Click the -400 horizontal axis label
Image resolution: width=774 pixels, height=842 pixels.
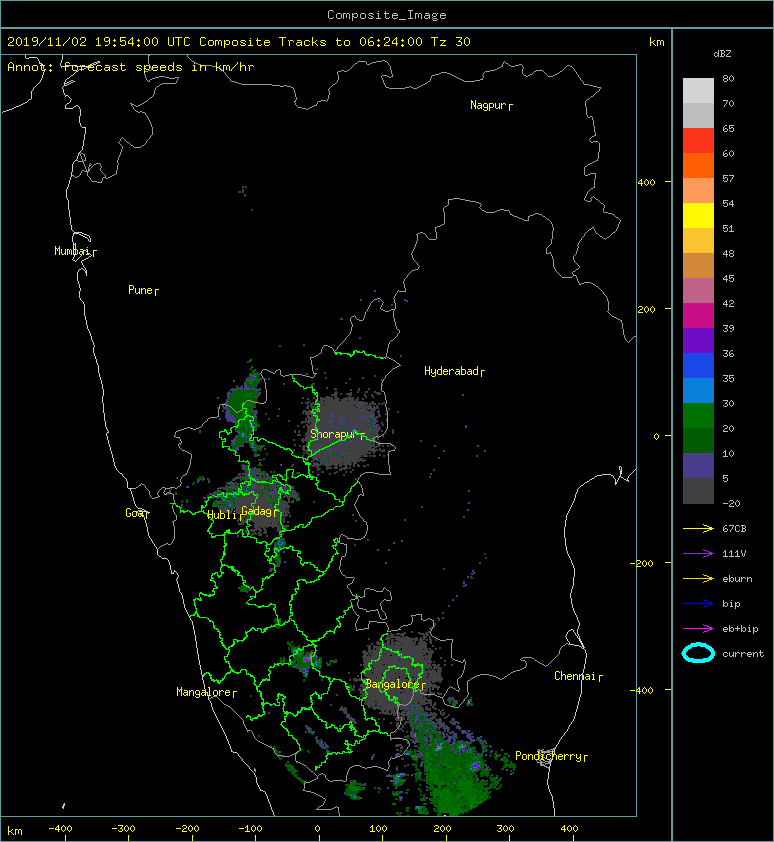point(60,829)
